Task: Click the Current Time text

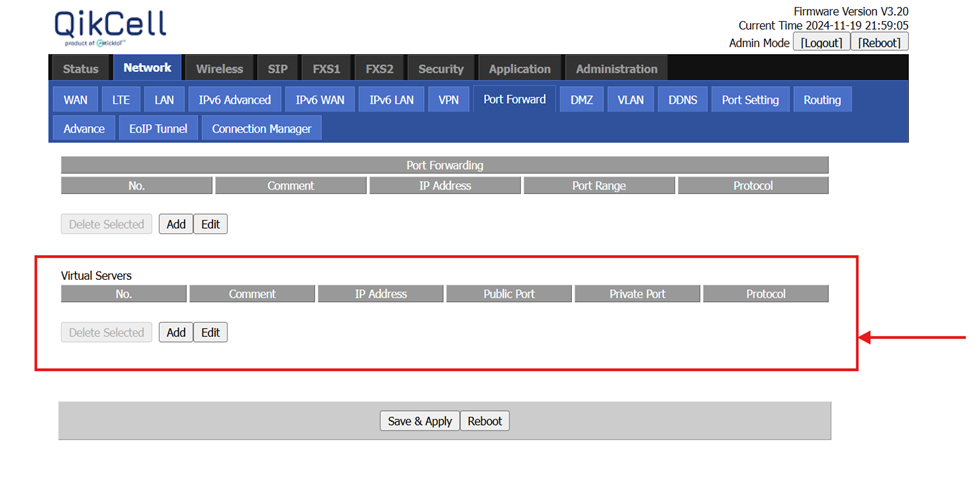Action: pos(823,25)
